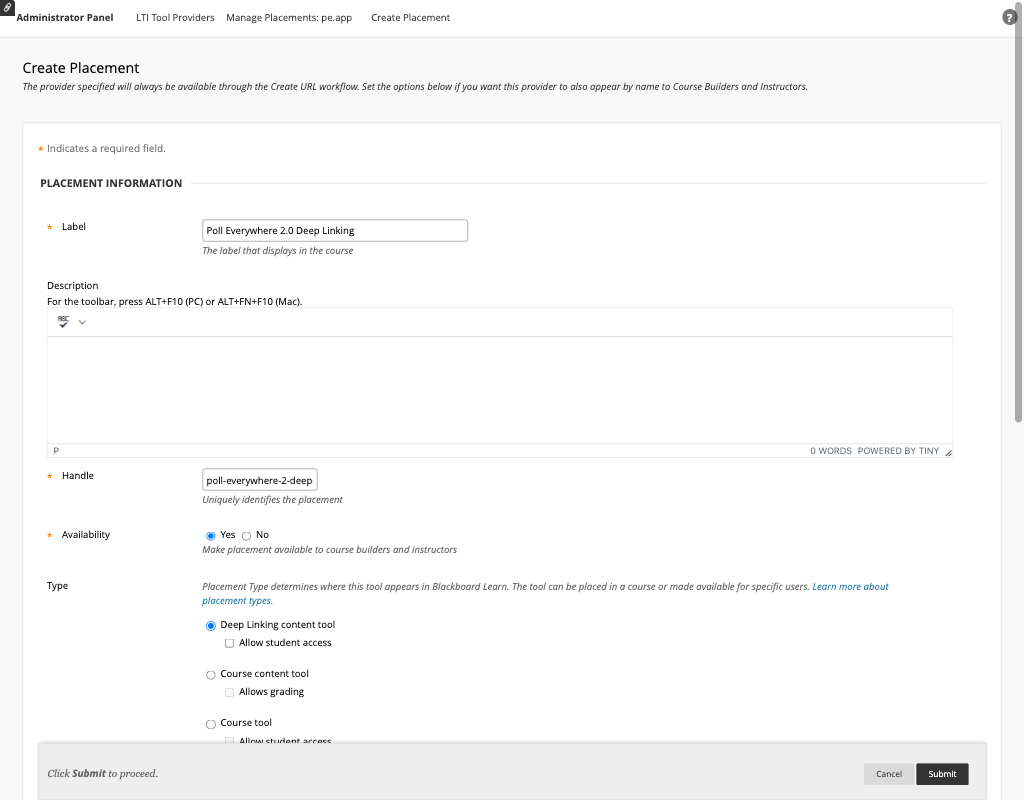Check the Allows grading checkbox
The height and width of the screenshot is (800, 1024).
[229, 692]
